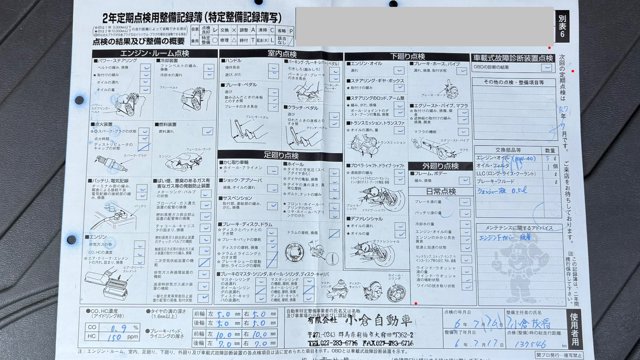Select the エンジン・ルーム点検 section header
The image size is (640, 360).
pyautogui.click(x=155, y=53)
